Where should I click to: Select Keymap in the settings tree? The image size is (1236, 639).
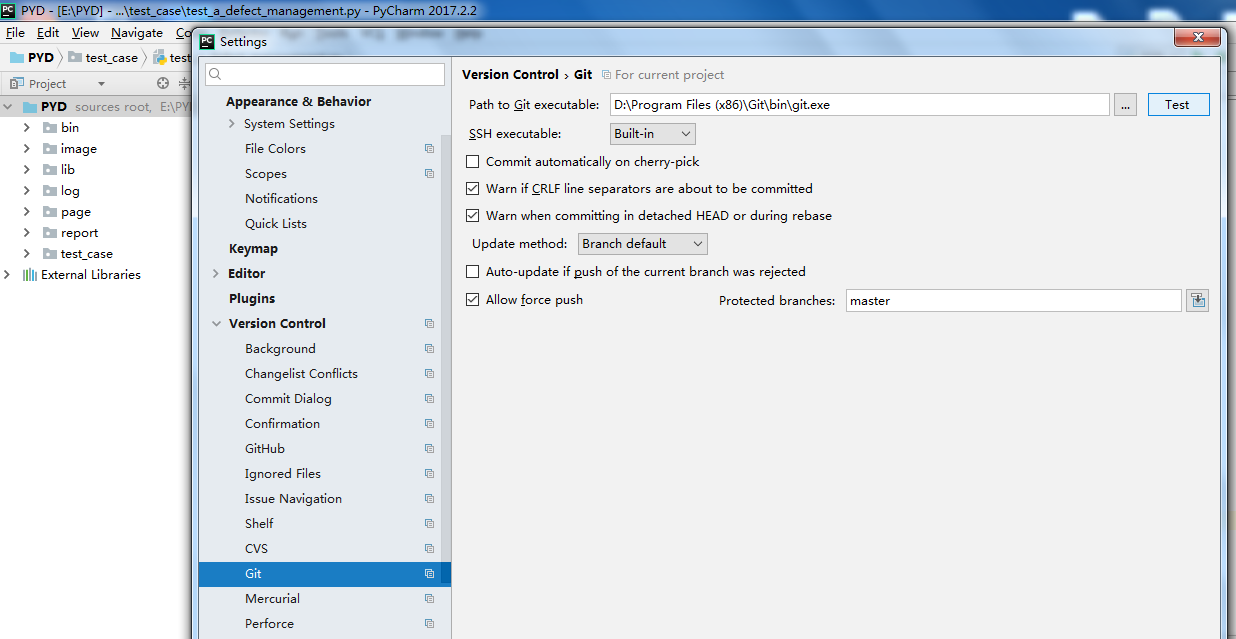[253, 248]
